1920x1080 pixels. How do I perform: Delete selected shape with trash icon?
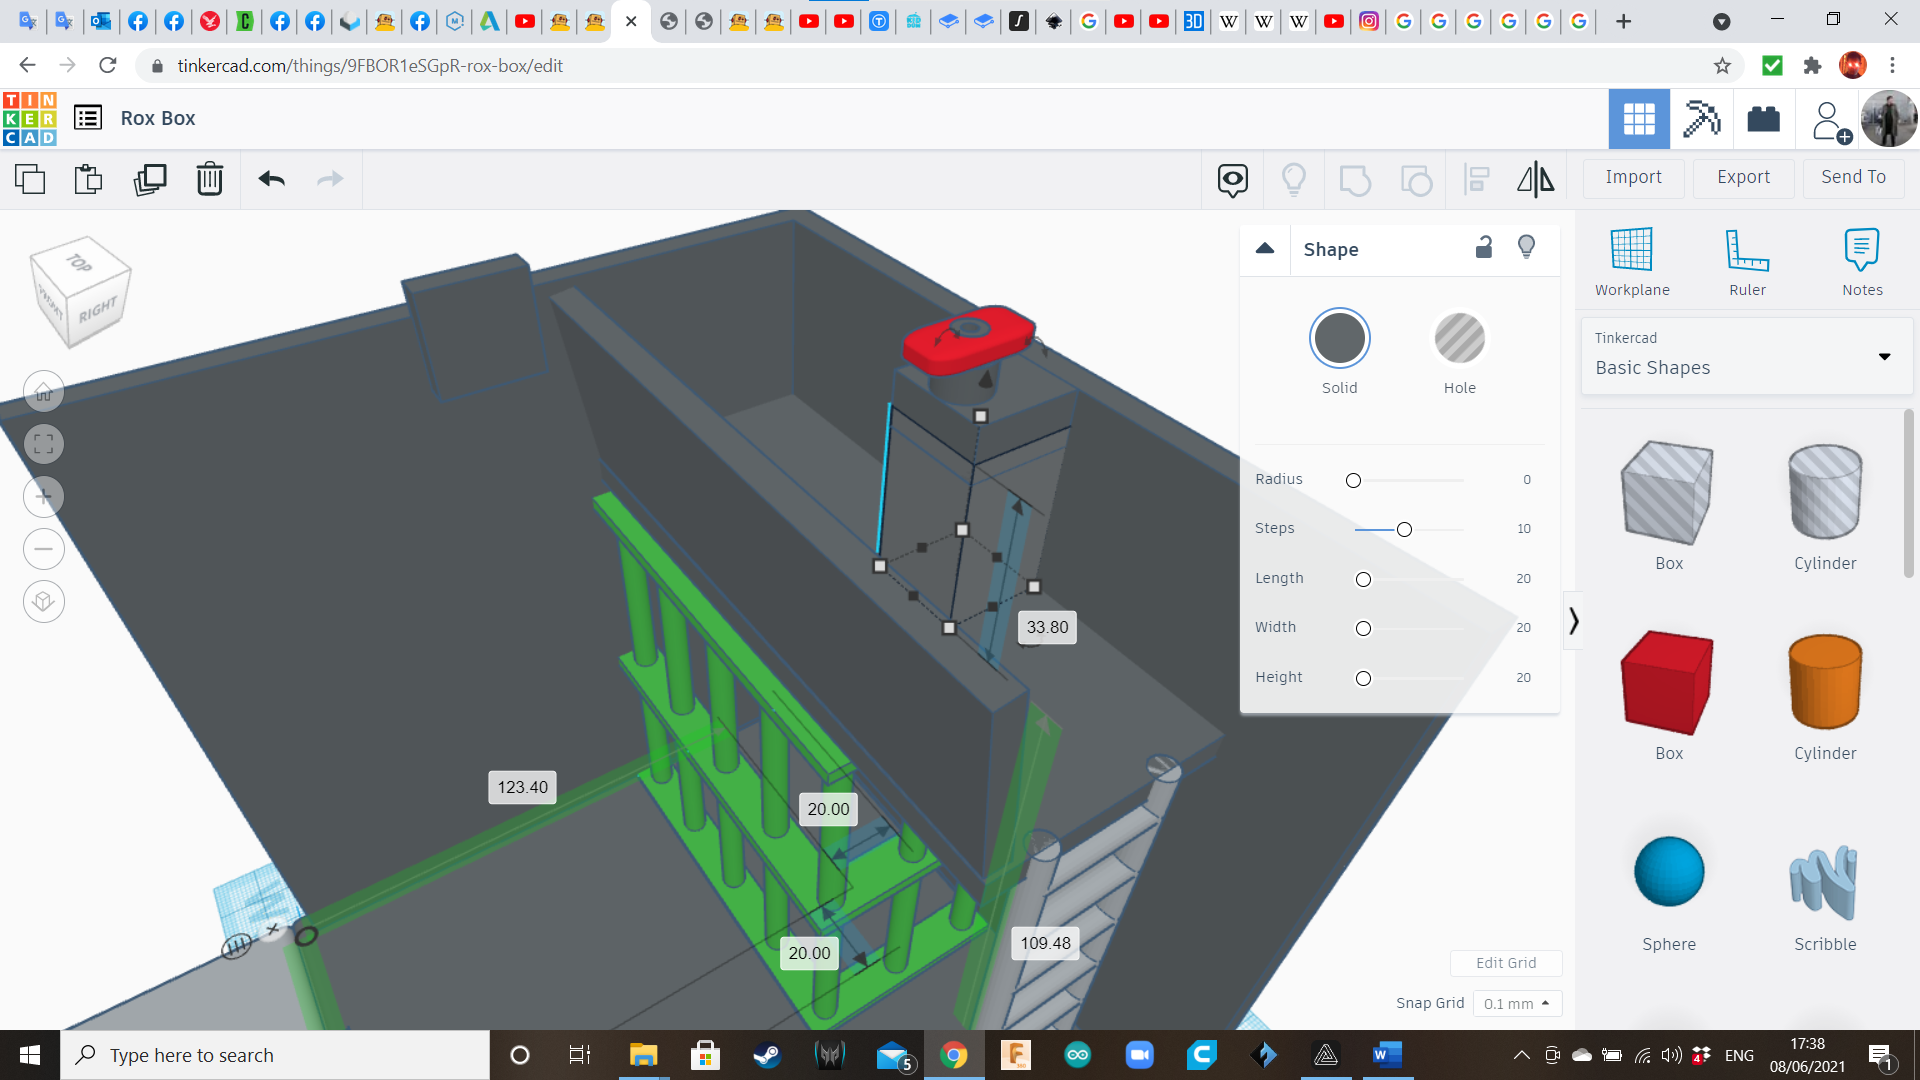210,180
